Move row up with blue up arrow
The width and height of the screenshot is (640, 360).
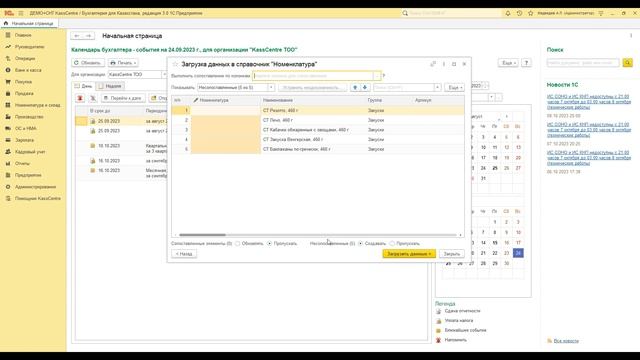[355, 87]
